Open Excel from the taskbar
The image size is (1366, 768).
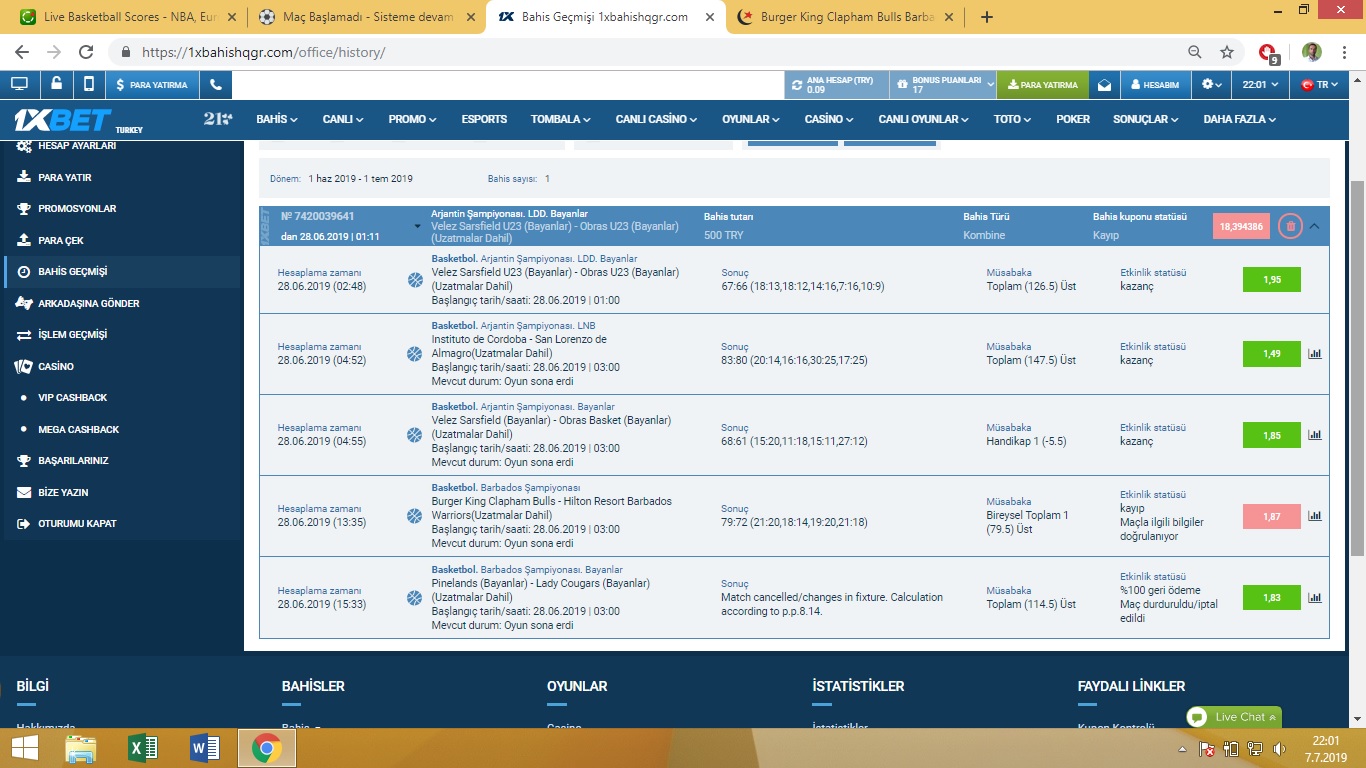click(142, 748)
